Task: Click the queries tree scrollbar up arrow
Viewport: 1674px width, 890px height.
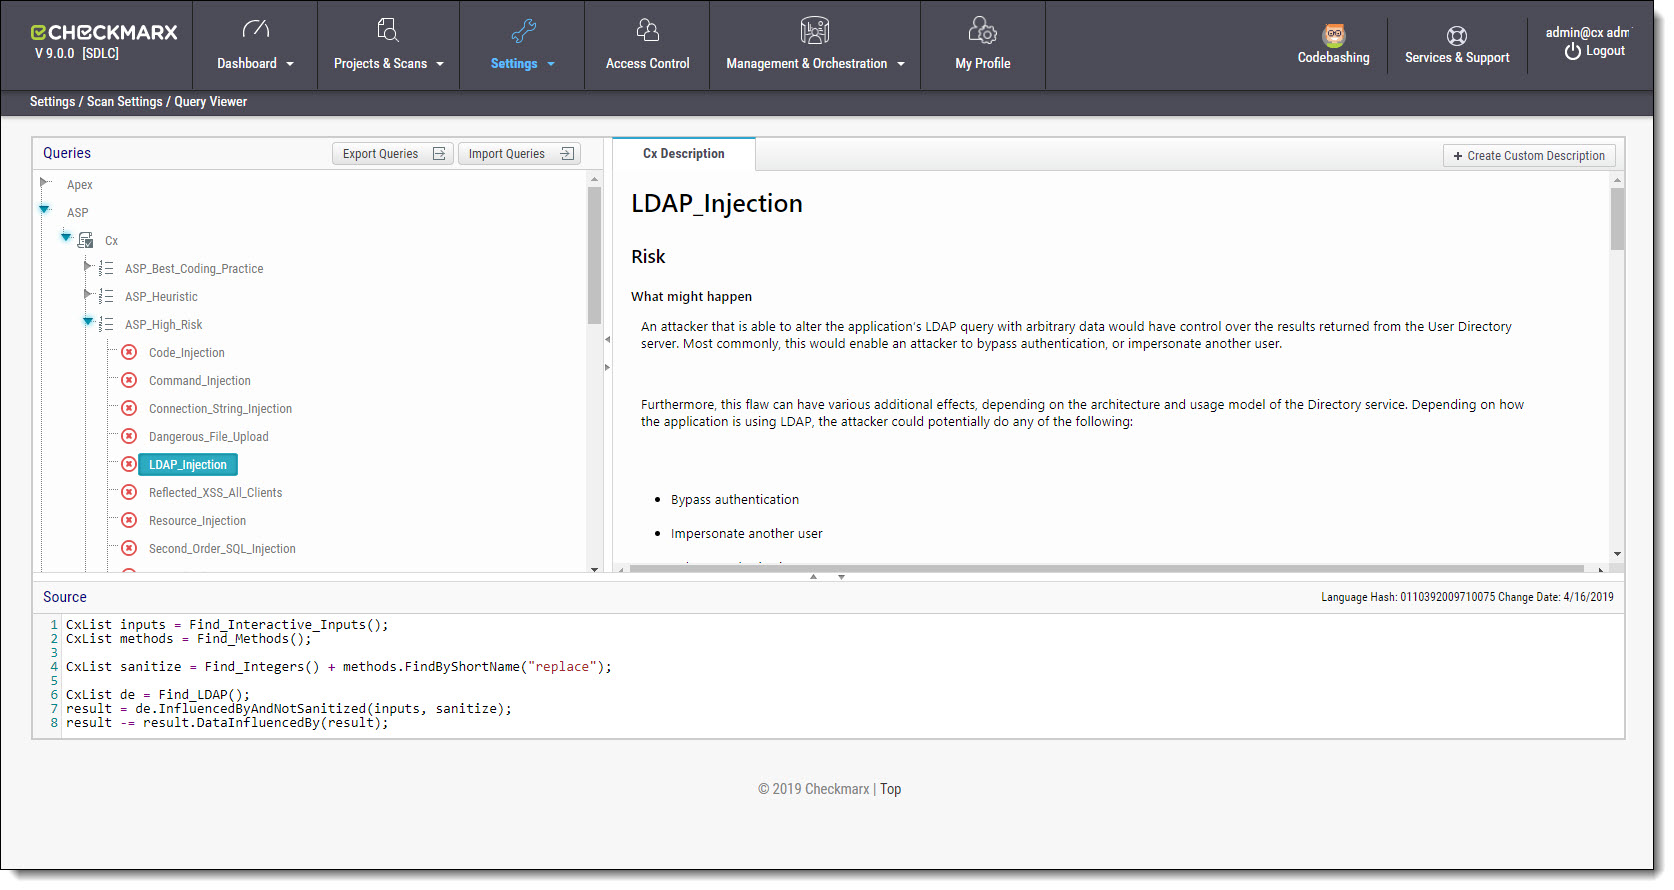Action: (594, 180)
